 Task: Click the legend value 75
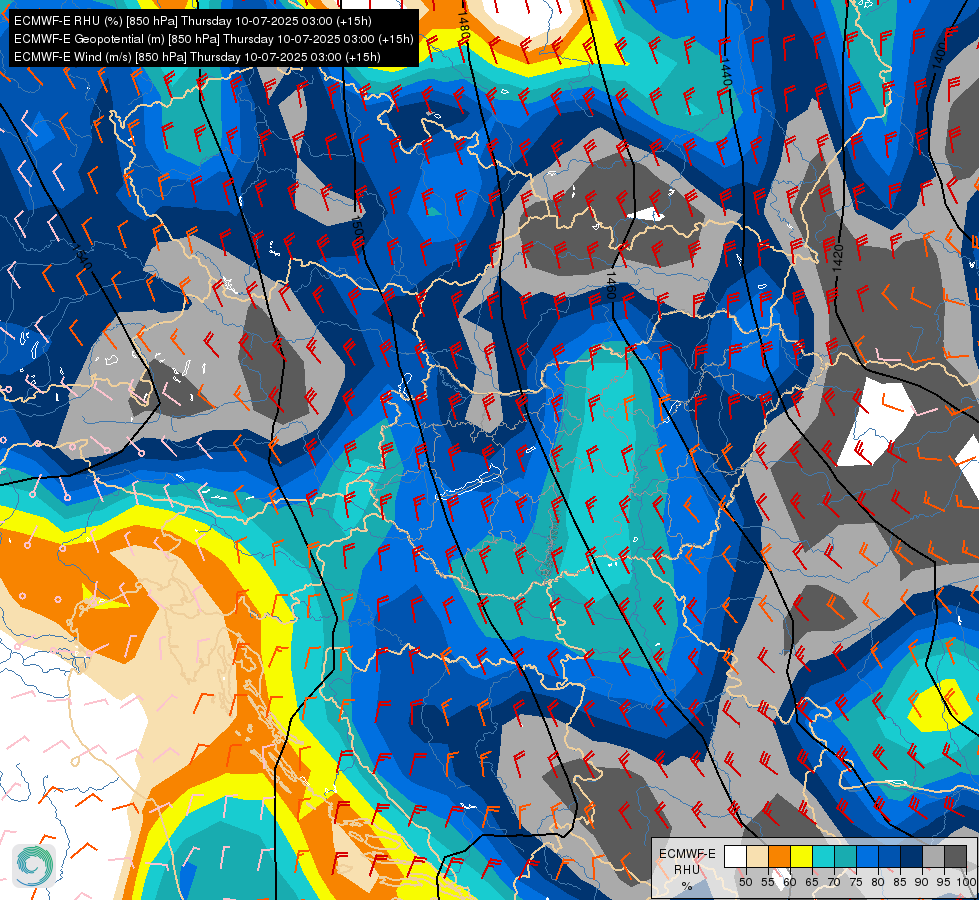click(856, 882)
